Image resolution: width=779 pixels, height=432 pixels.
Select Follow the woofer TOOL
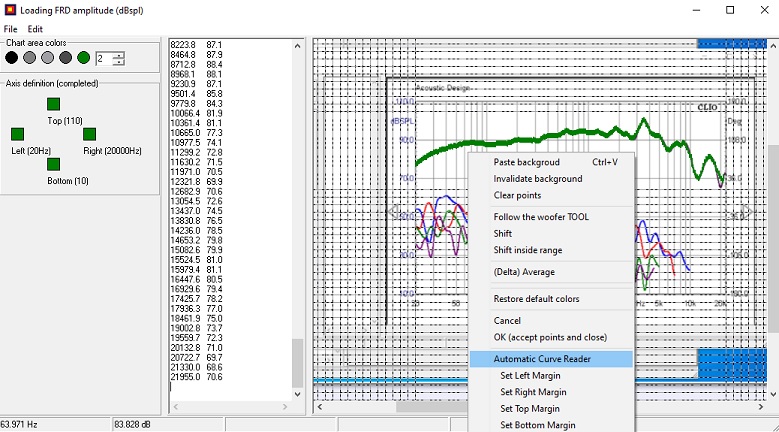551,217
